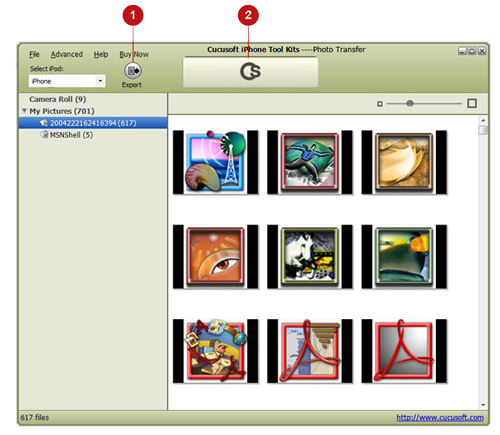This screenshot has height=435, width=500.
Task: Click the Export icon button
Action: (133, 71)
